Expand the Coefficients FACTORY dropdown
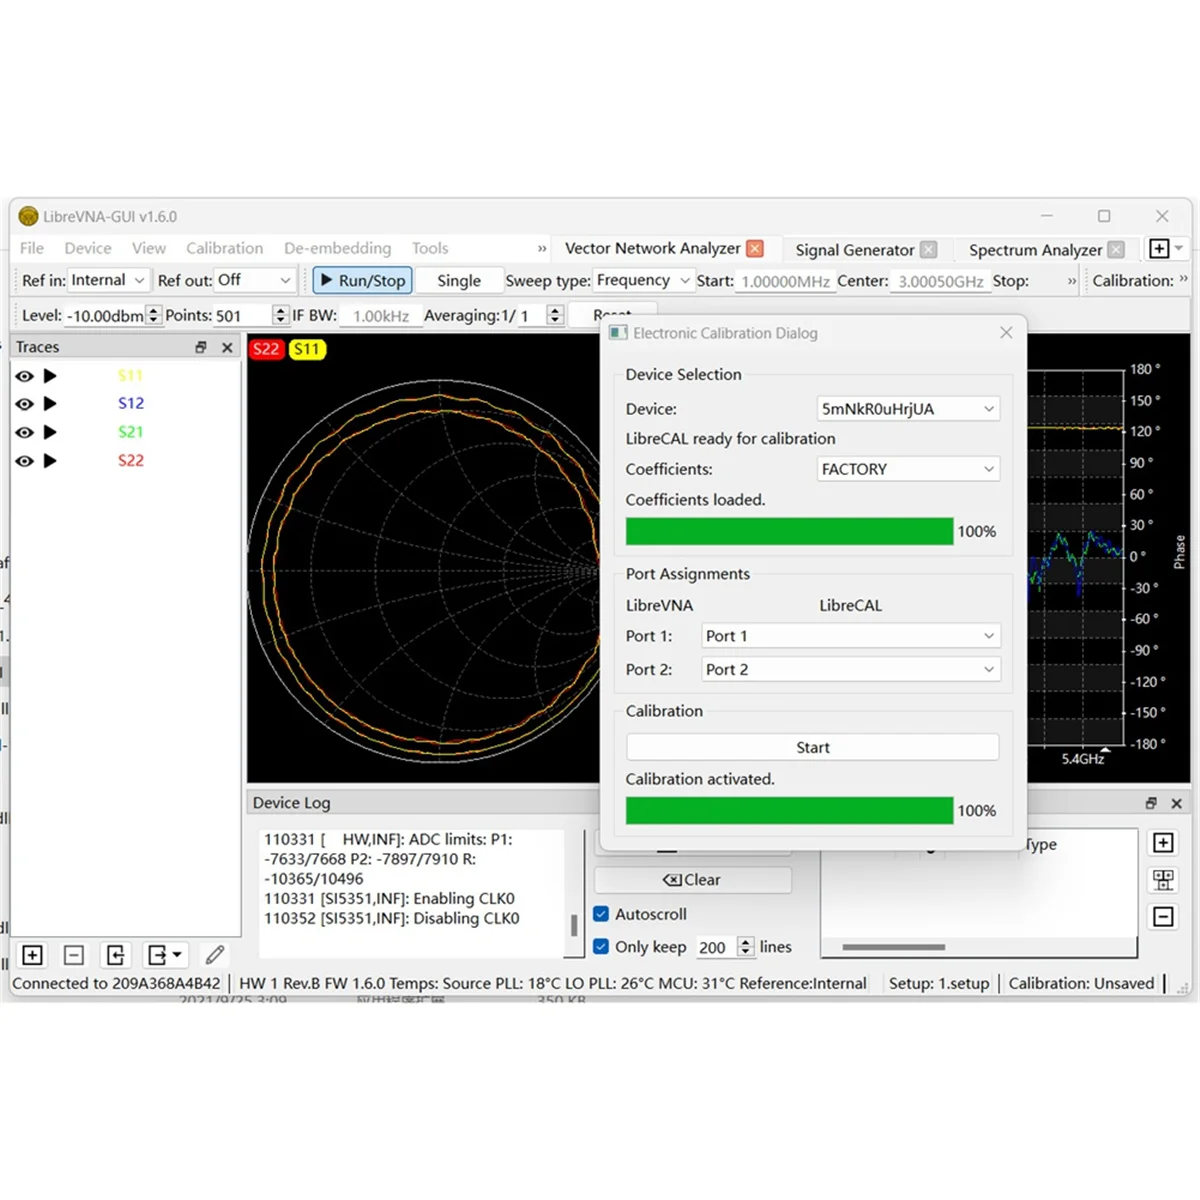 coord(907,469)
